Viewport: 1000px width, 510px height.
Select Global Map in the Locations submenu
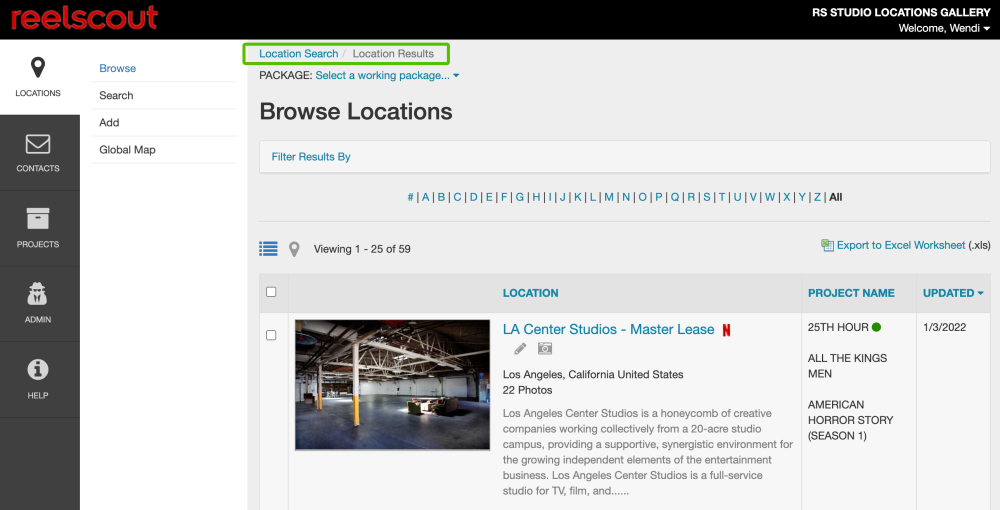[x=127, y=150]
